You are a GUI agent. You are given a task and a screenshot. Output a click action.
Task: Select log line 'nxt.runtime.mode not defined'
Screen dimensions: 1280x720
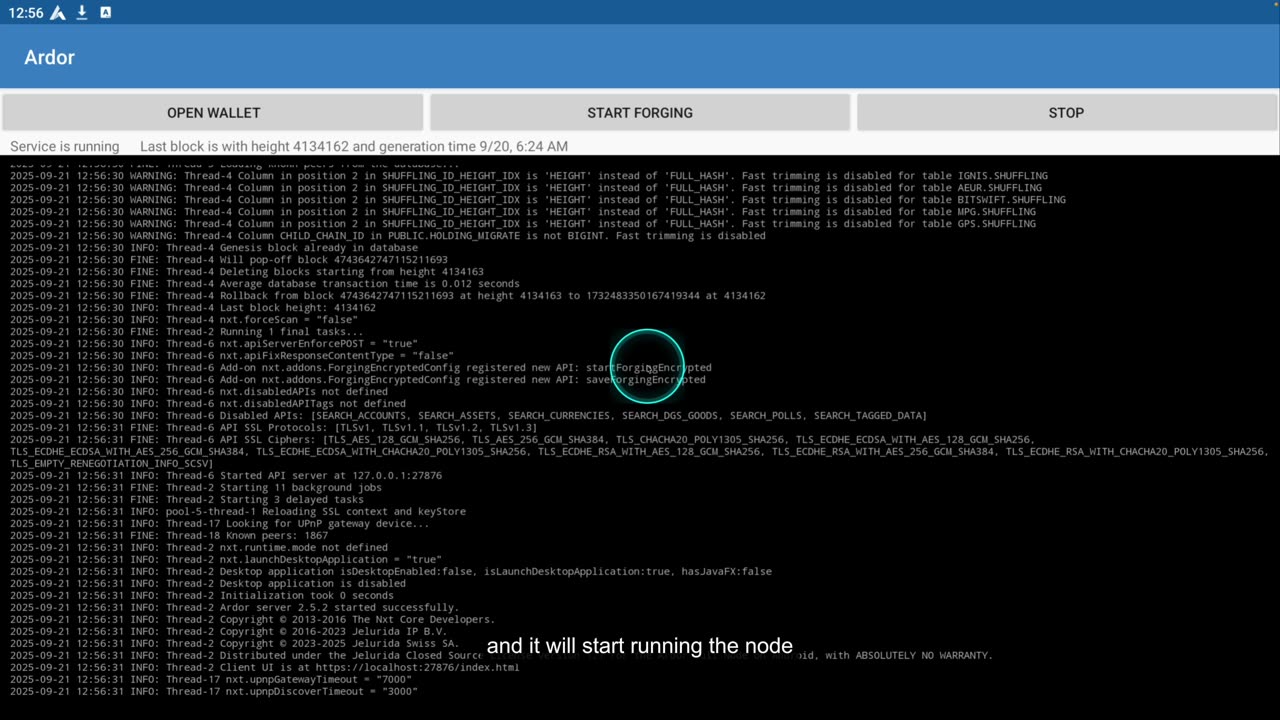[199, 548]
